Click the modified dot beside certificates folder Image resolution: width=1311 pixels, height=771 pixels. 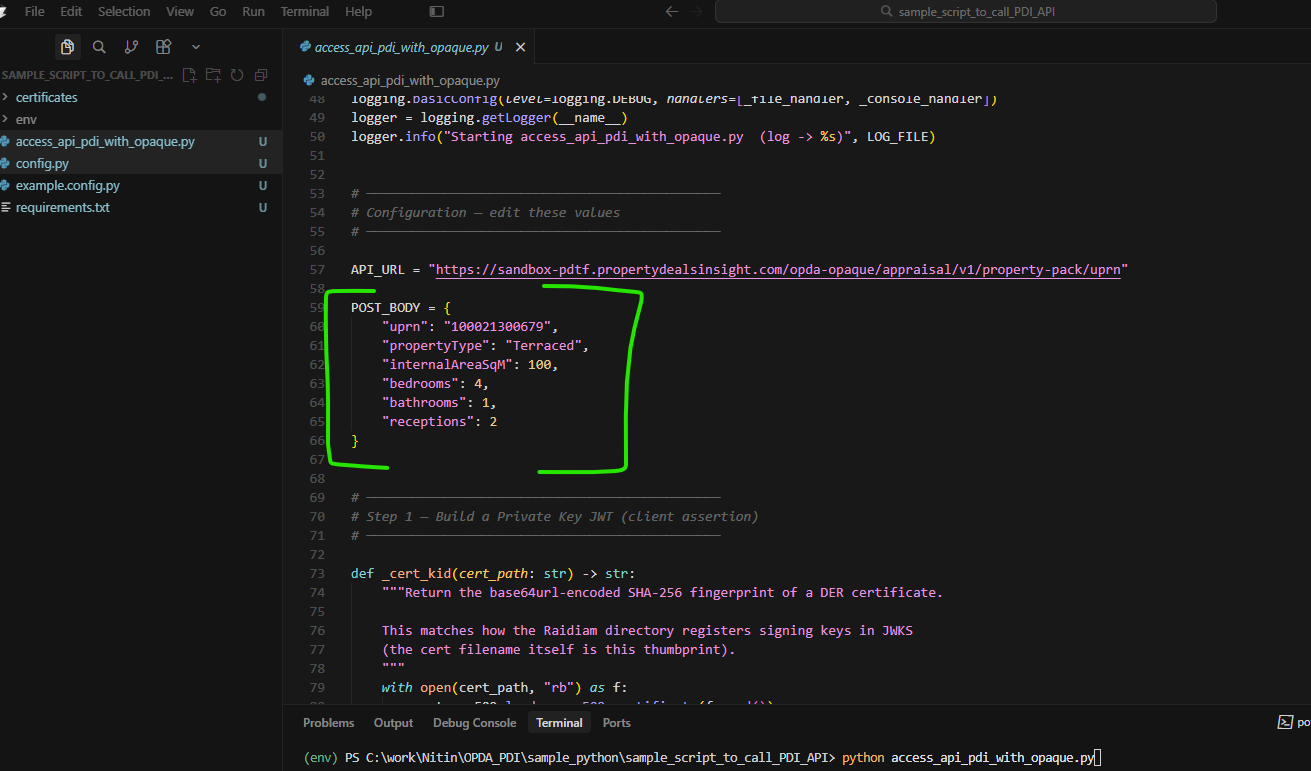click(262, 97)
